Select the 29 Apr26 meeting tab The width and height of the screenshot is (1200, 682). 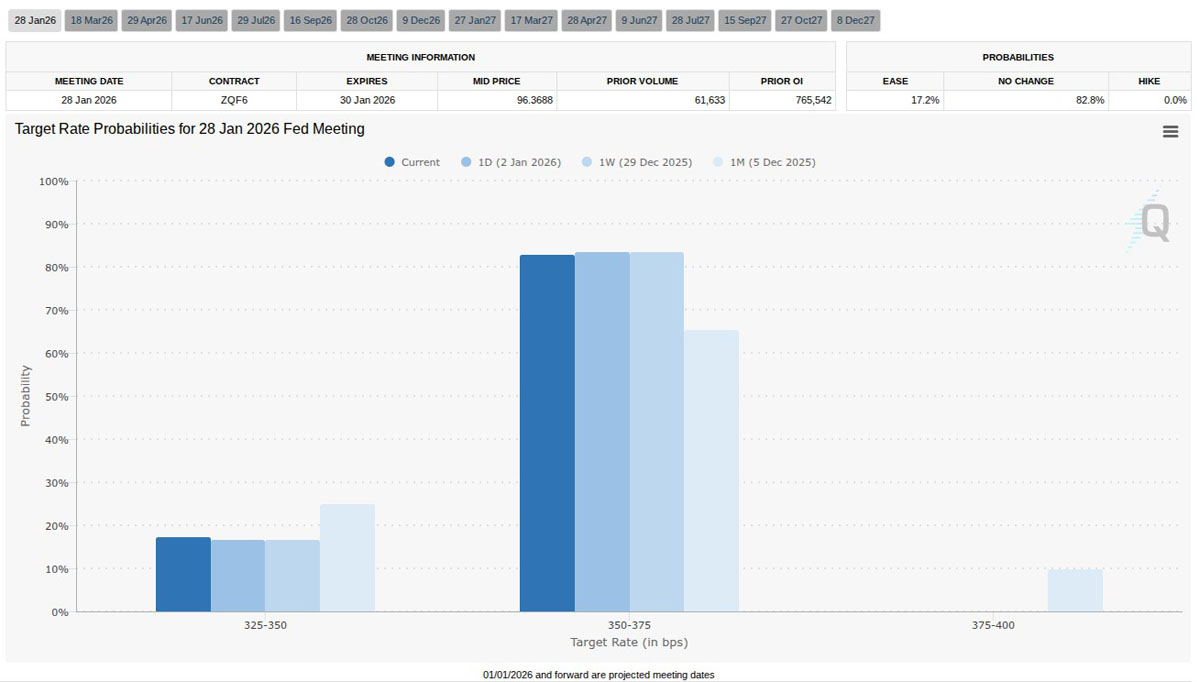[147, 20]
